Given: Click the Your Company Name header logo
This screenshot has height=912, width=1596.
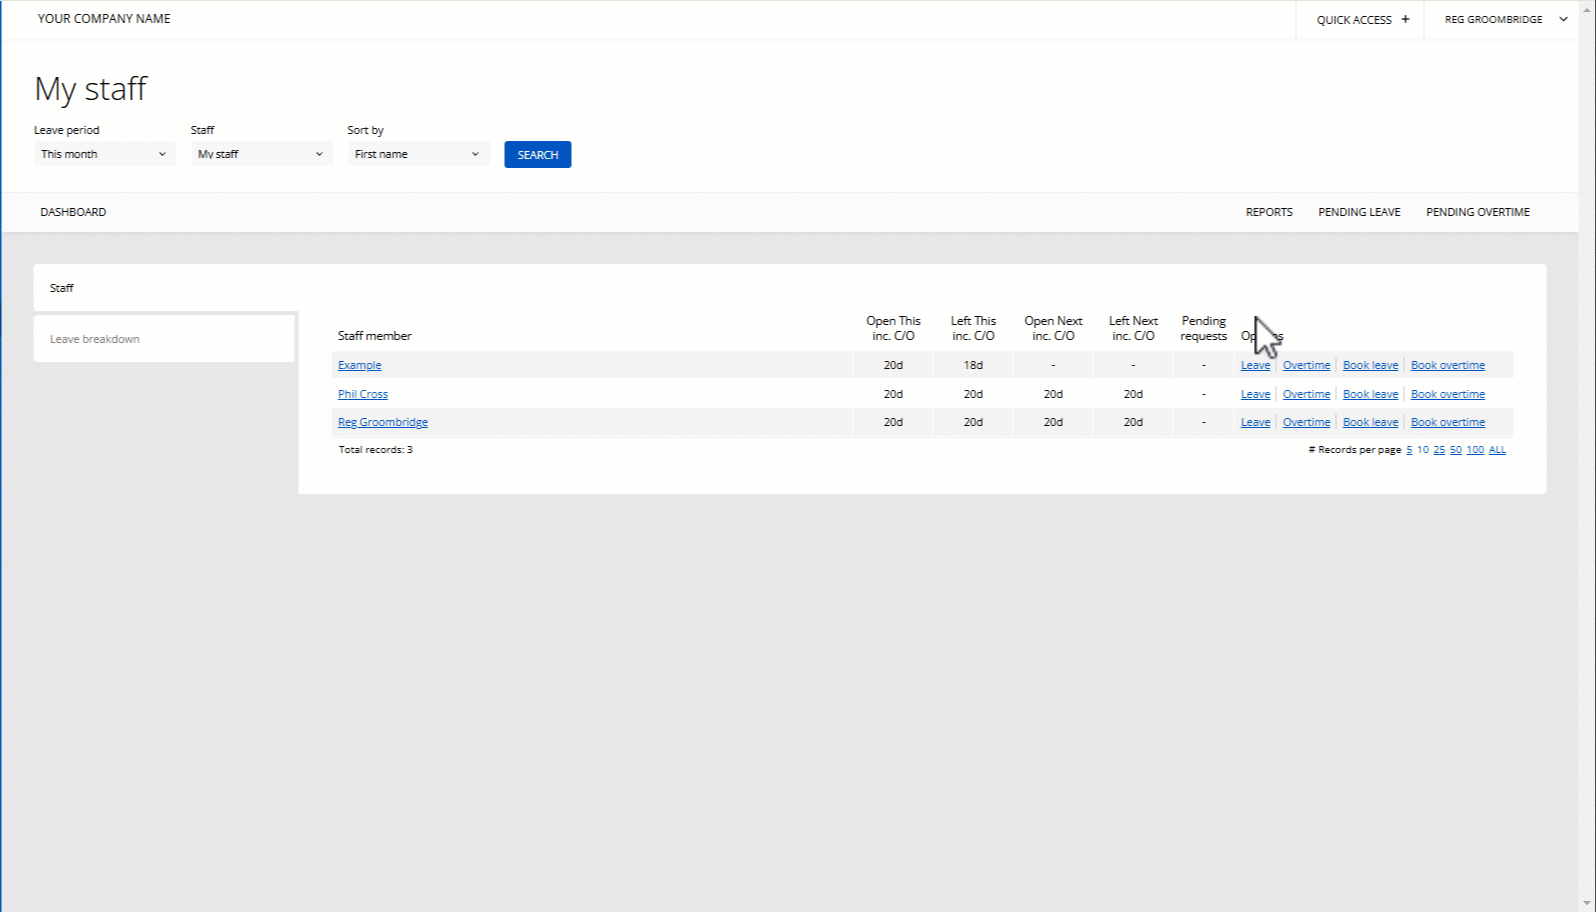Looking at the screenshot, I should pos(104,18).
